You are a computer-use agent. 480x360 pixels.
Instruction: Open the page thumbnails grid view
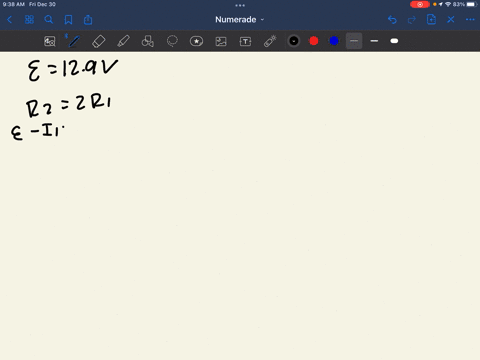[29, 20]
